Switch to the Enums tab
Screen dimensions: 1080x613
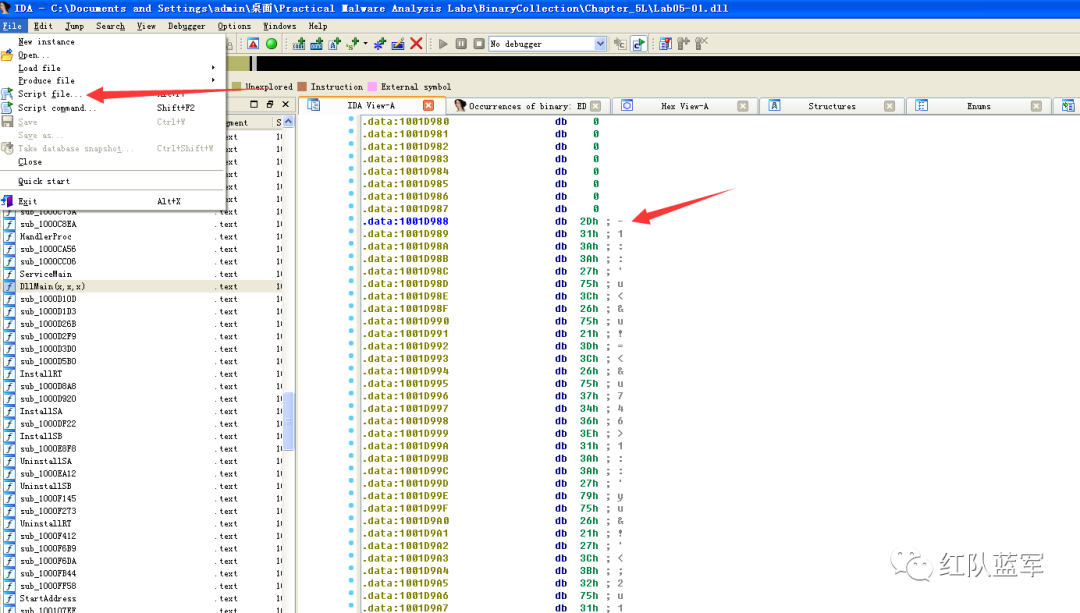coord(978,106)
